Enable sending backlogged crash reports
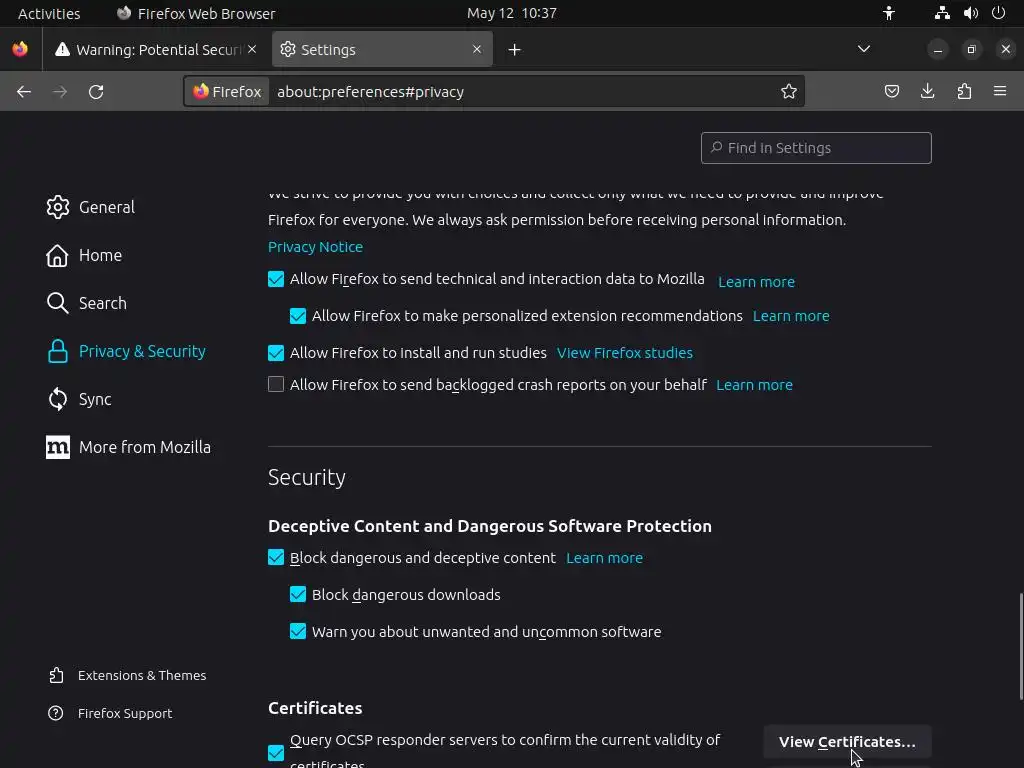Screen dimensions: 1024x768 [276, 385]
